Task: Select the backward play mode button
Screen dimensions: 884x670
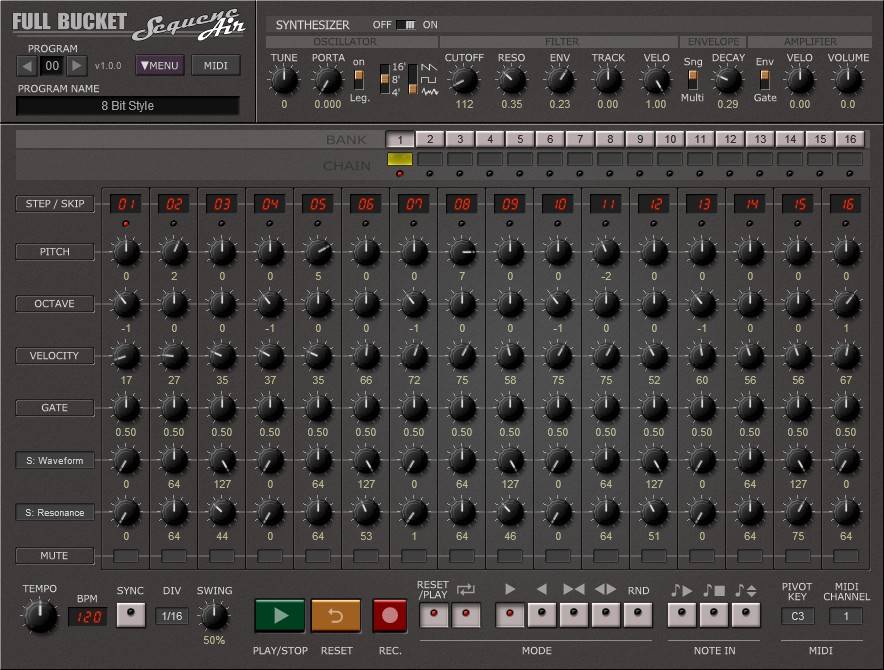Action: pyautogui.click(x=542, y=615)
